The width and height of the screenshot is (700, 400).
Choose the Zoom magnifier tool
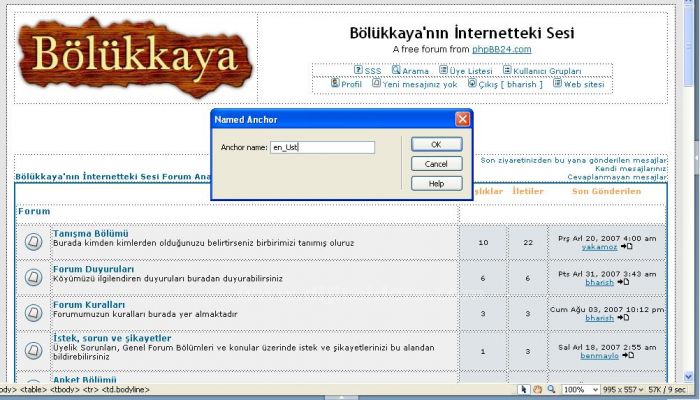(550, 389)
